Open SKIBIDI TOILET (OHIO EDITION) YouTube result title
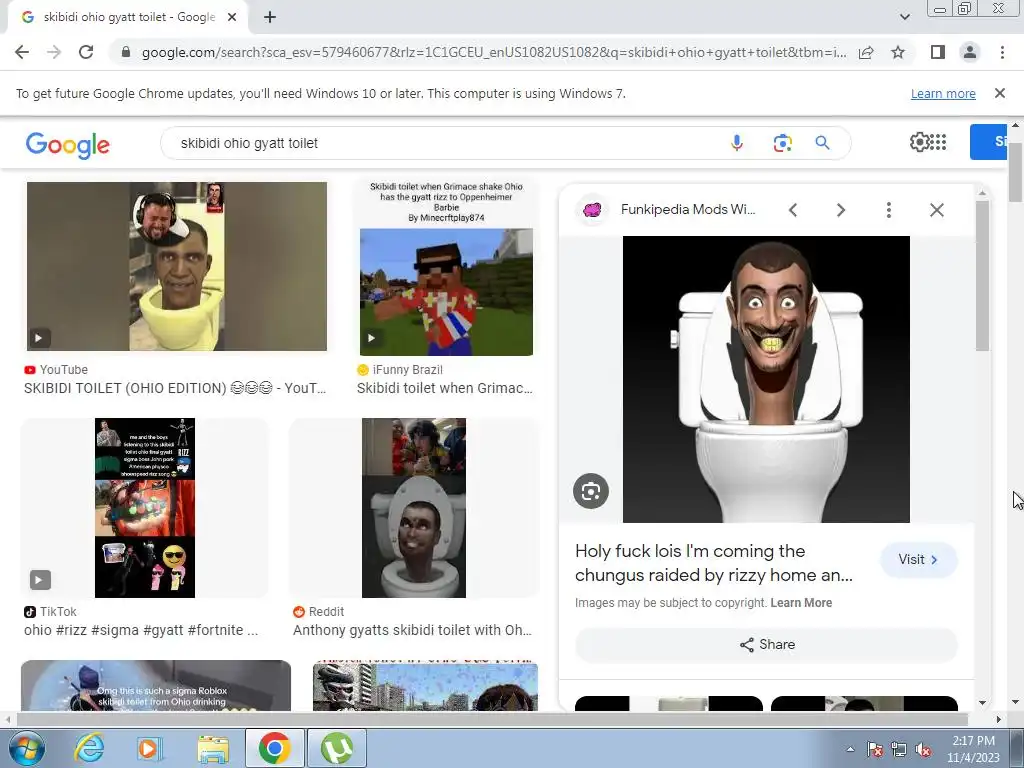1024x768 pixels. pos(175,388)
